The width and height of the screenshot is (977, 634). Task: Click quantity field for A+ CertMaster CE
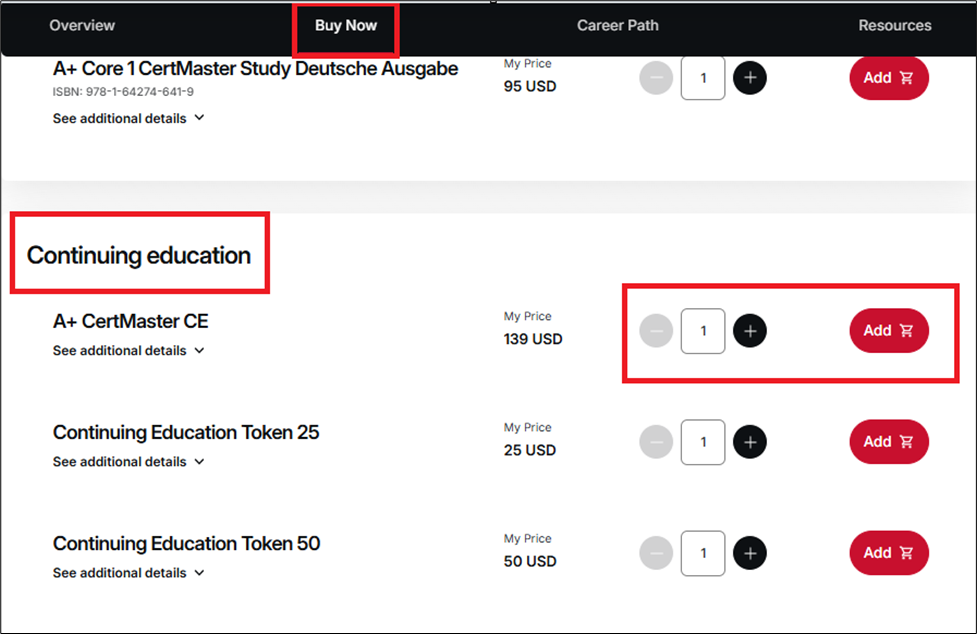click(x=703, y=331)
